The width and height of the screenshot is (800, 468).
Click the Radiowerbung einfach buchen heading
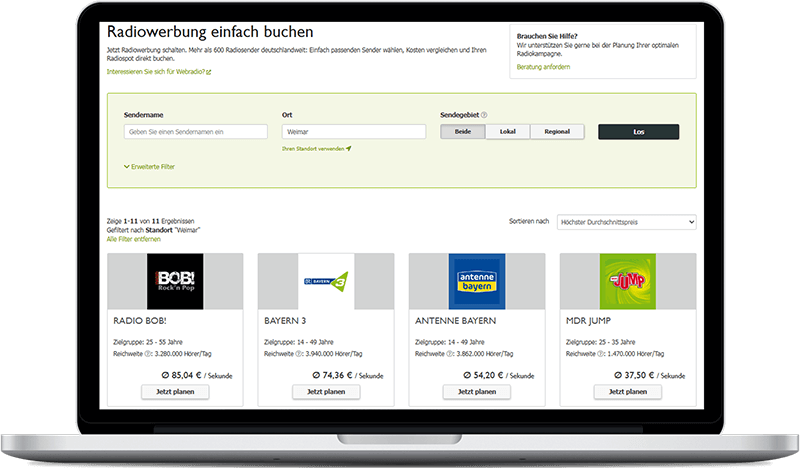210,32
